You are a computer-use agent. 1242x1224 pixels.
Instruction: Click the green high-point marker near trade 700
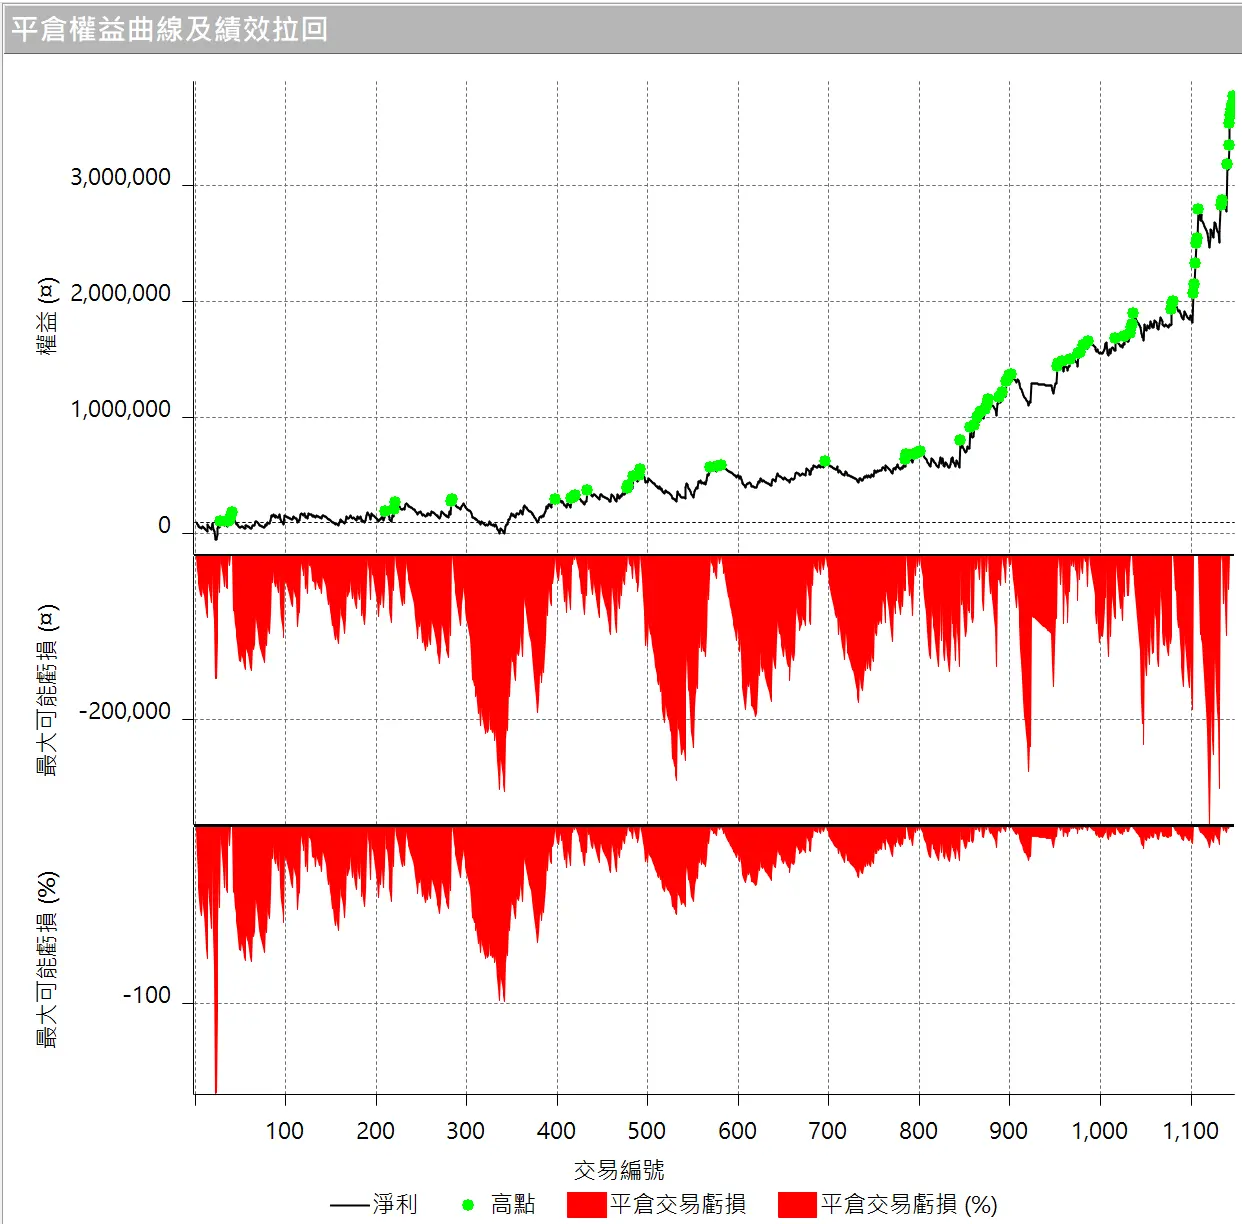coord(825,462)
